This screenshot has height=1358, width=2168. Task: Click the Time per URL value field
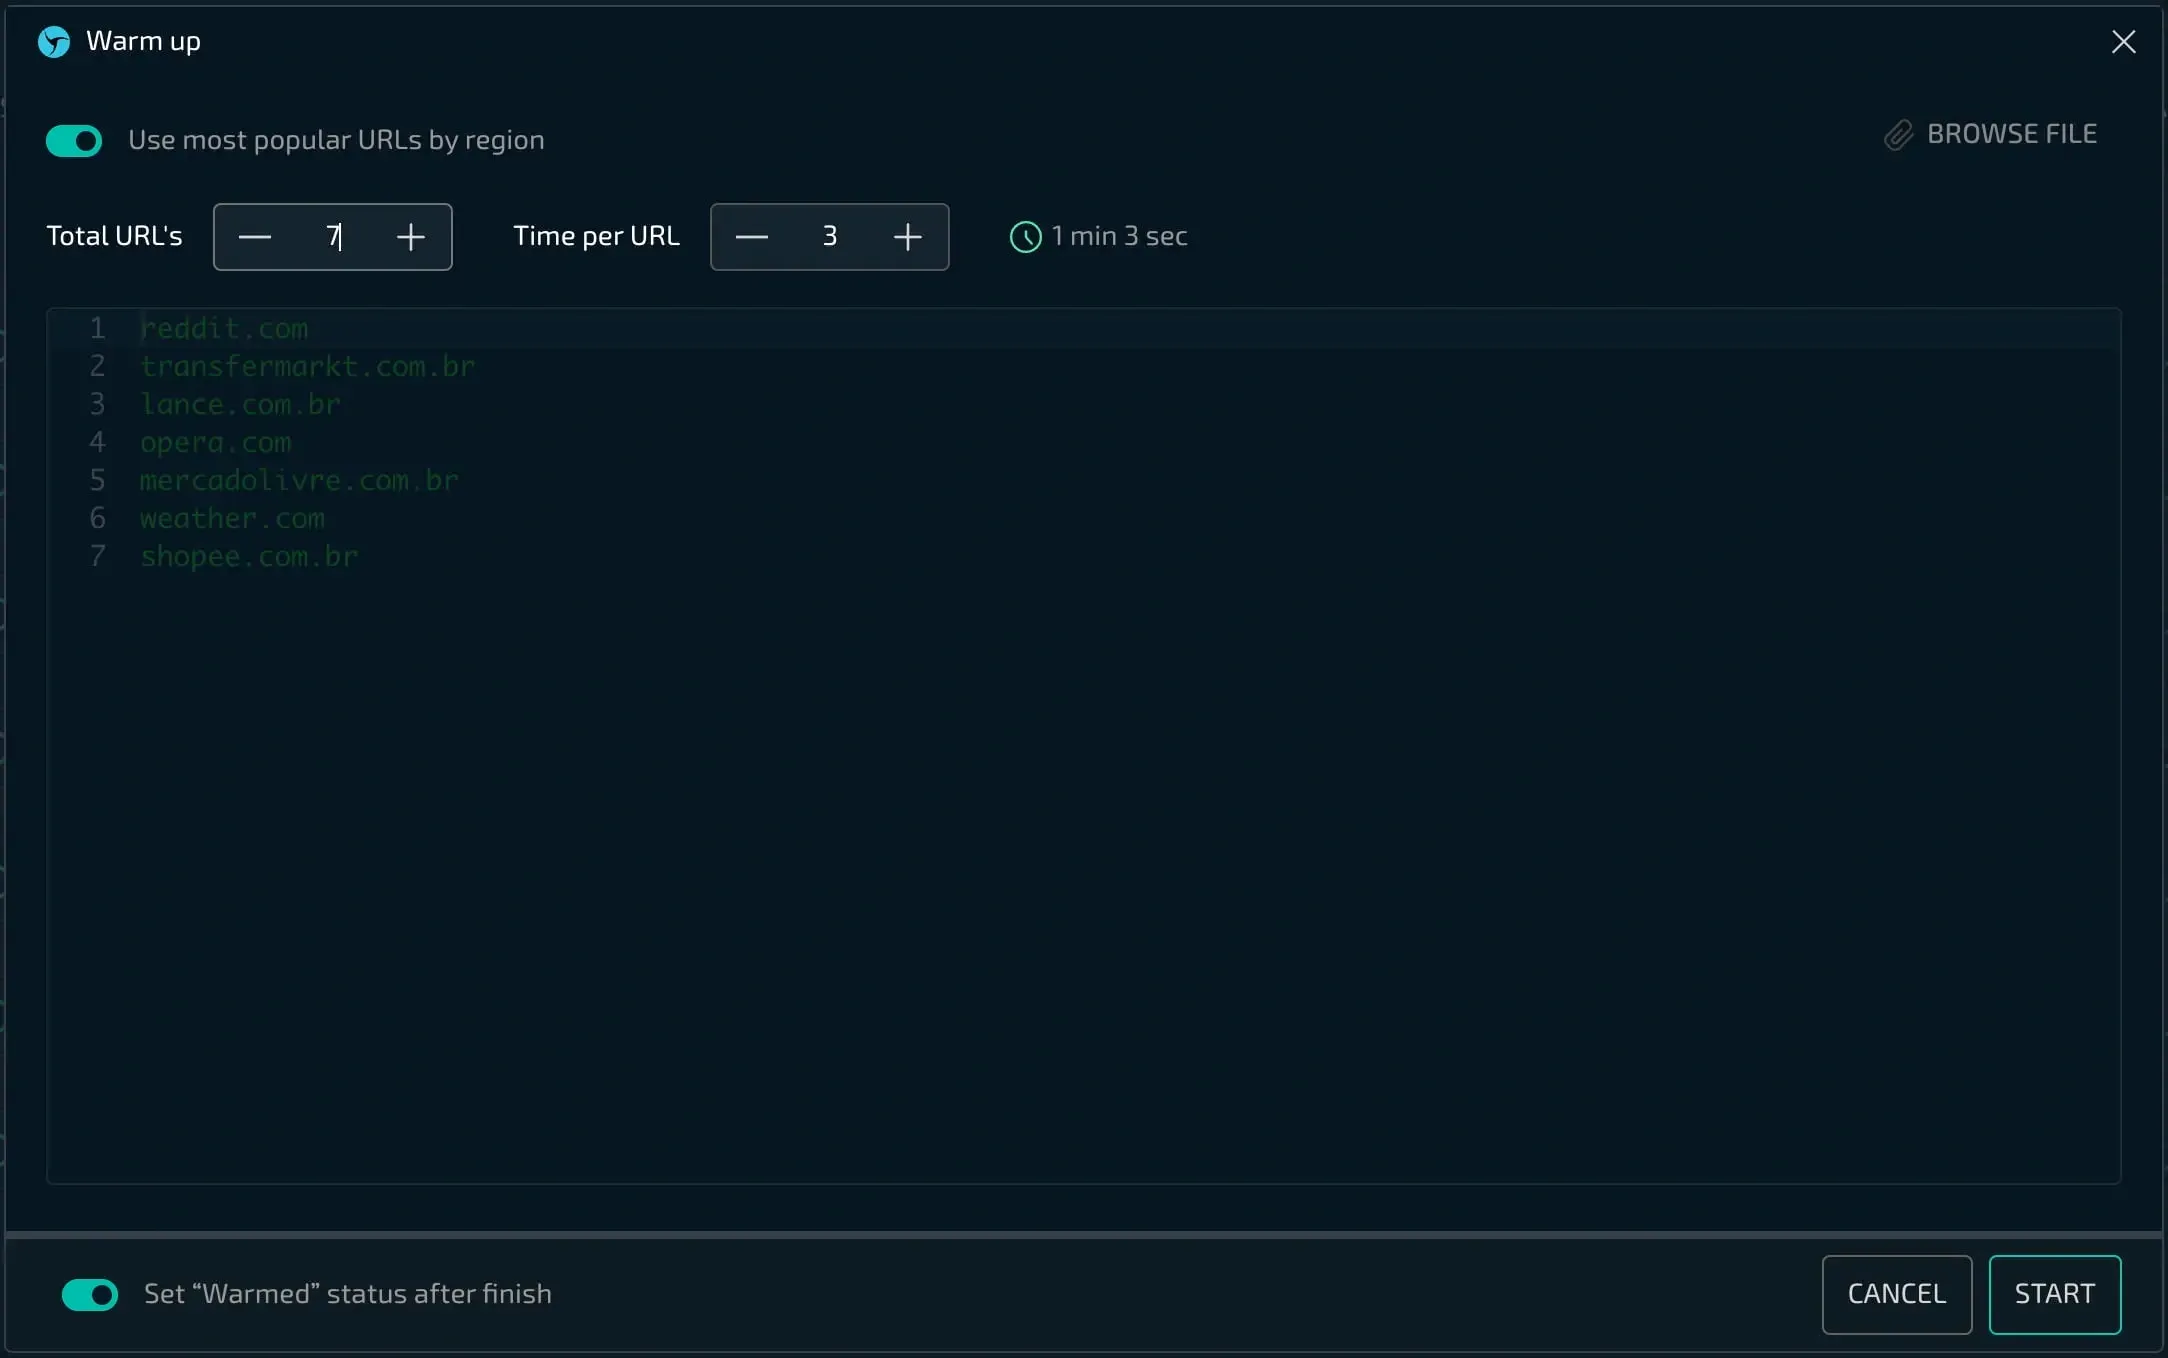point(830,237)
